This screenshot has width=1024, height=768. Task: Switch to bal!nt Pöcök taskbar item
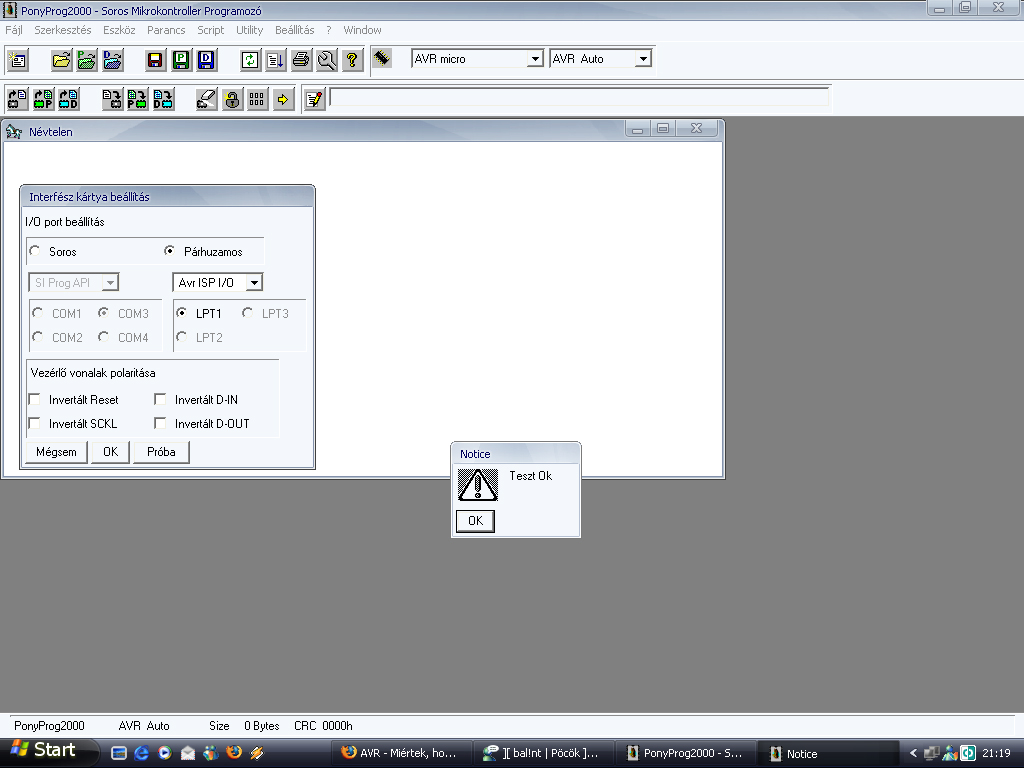point(542,753)
